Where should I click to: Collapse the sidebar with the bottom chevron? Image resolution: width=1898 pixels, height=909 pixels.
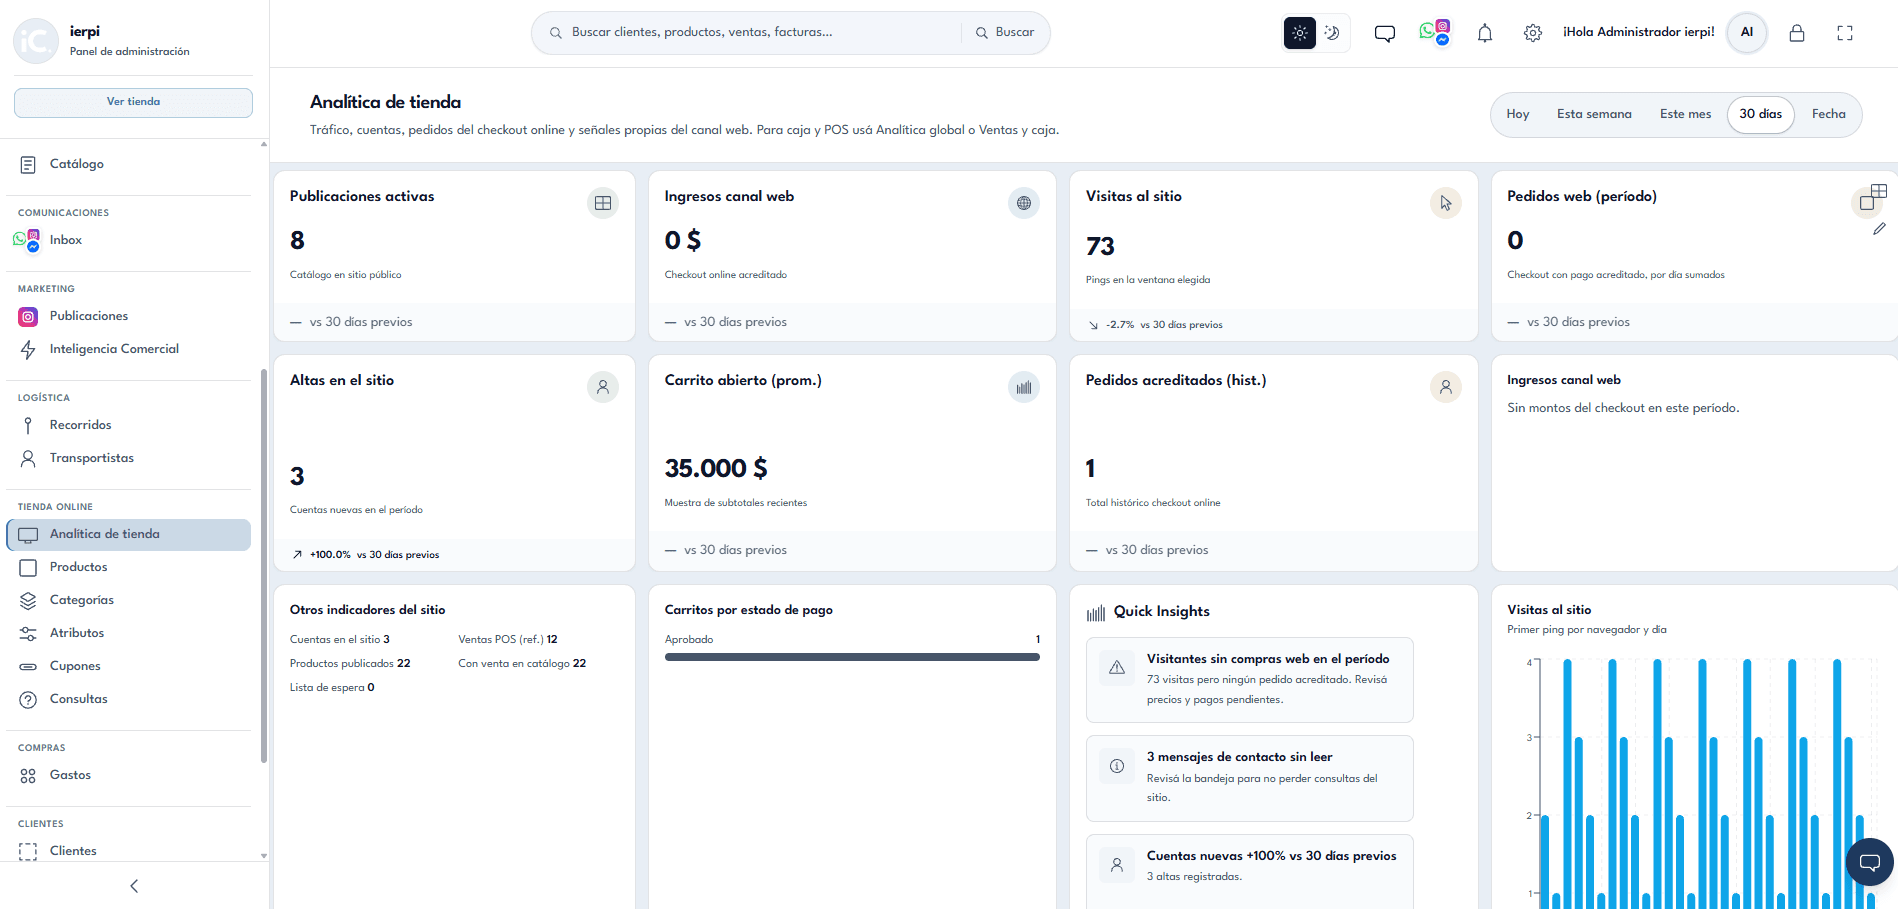(134, 886)
